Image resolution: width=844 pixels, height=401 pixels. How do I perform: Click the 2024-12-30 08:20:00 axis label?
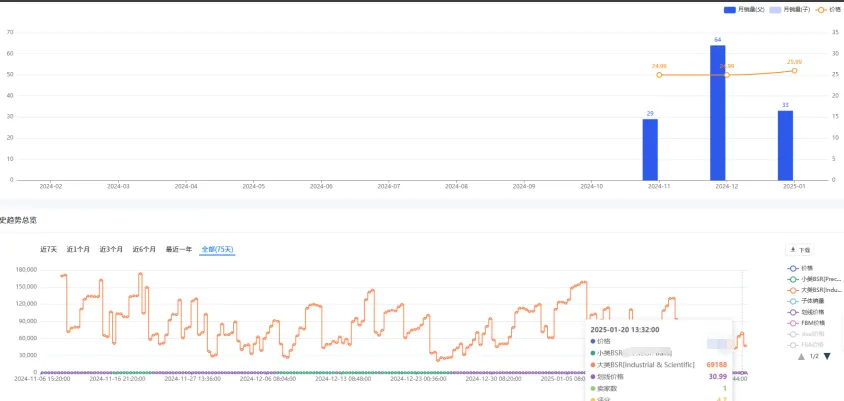(494, 379)
